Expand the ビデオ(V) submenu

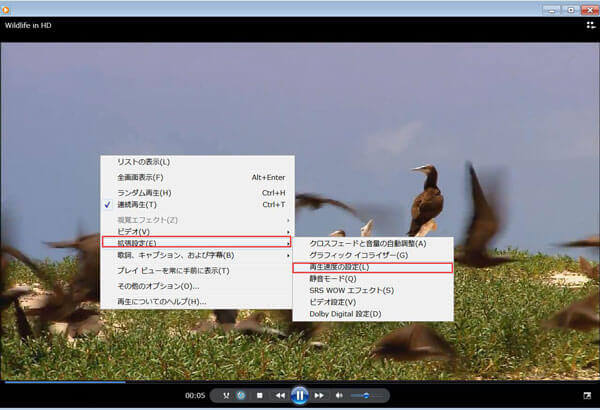click(197, 232)
